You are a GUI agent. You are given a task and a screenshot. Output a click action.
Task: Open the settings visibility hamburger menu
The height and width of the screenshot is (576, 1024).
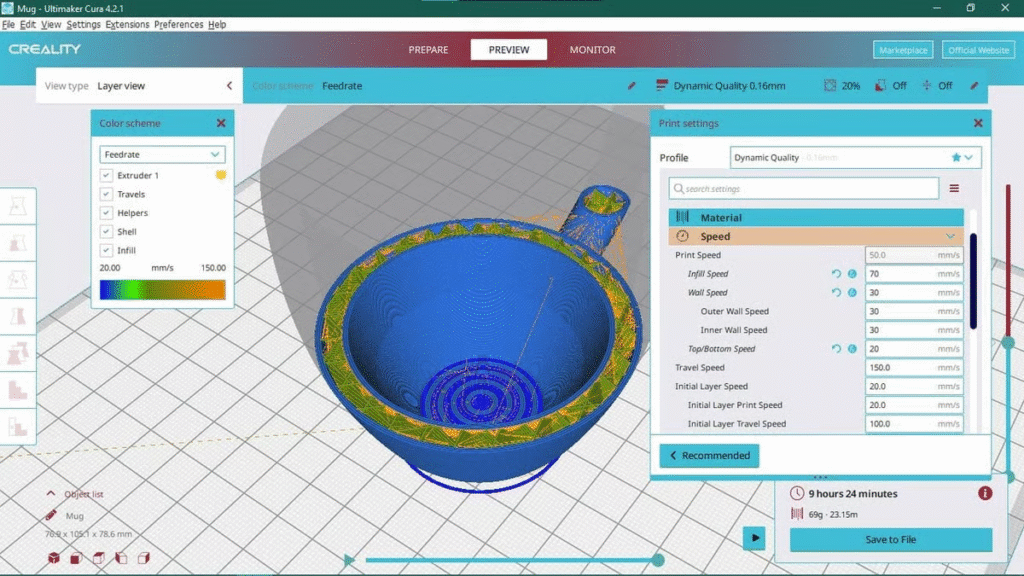(x=954, y=189)
